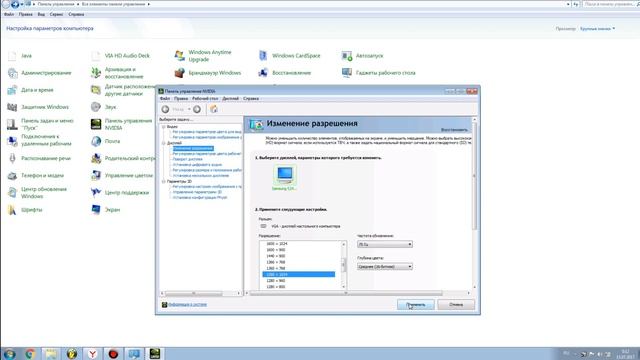Image resolution: width=640 pixels, height=360 pixels.
Task: Open Вид menu in Control Panel window
Action: 41,14
